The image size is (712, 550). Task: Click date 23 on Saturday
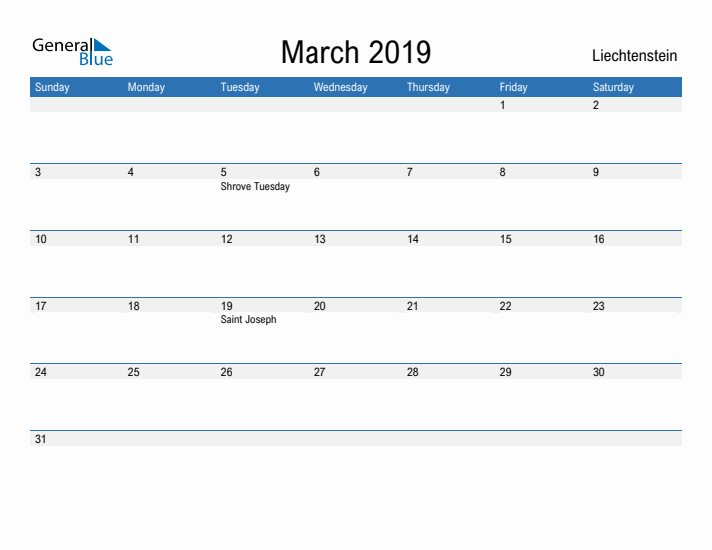[x=598, y=306]
